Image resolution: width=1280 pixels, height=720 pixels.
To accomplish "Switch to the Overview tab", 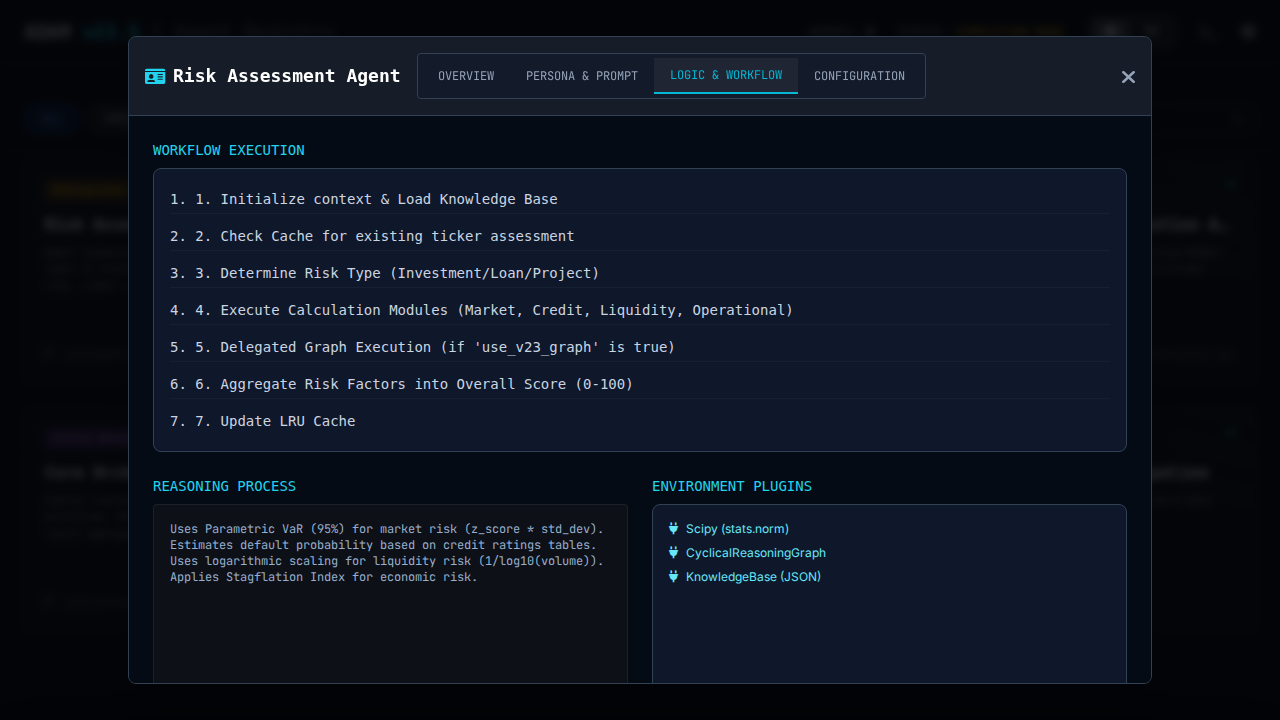I will coord(466,76).
